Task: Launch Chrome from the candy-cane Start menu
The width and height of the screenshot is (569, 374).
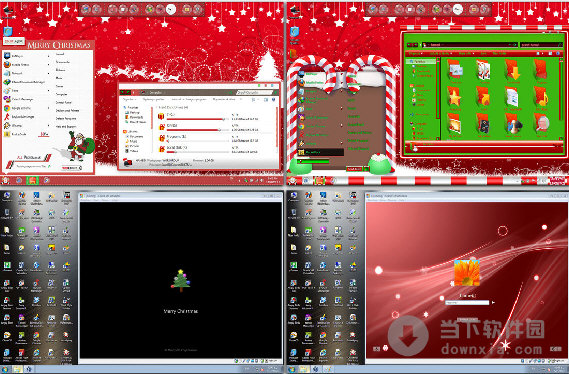Action: click(313, 126)
